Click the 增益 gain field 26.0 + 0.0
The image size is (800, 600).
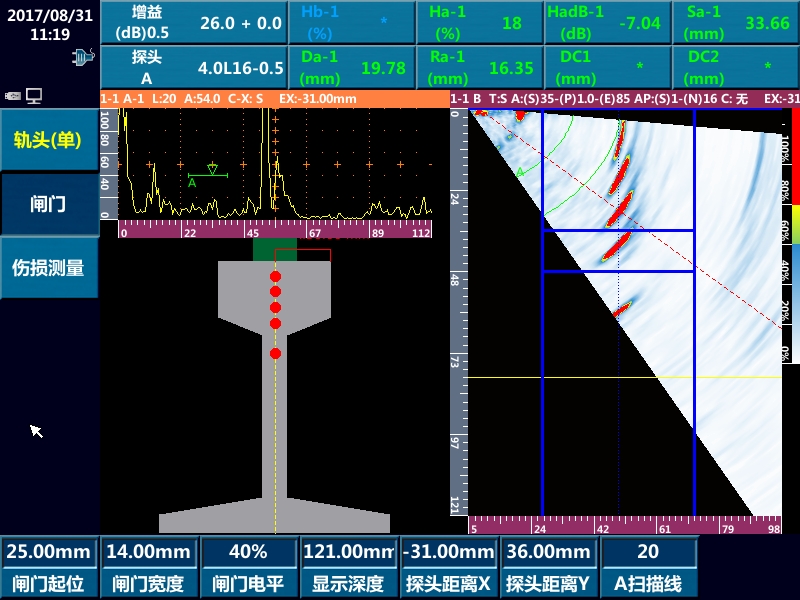[192, 22]
